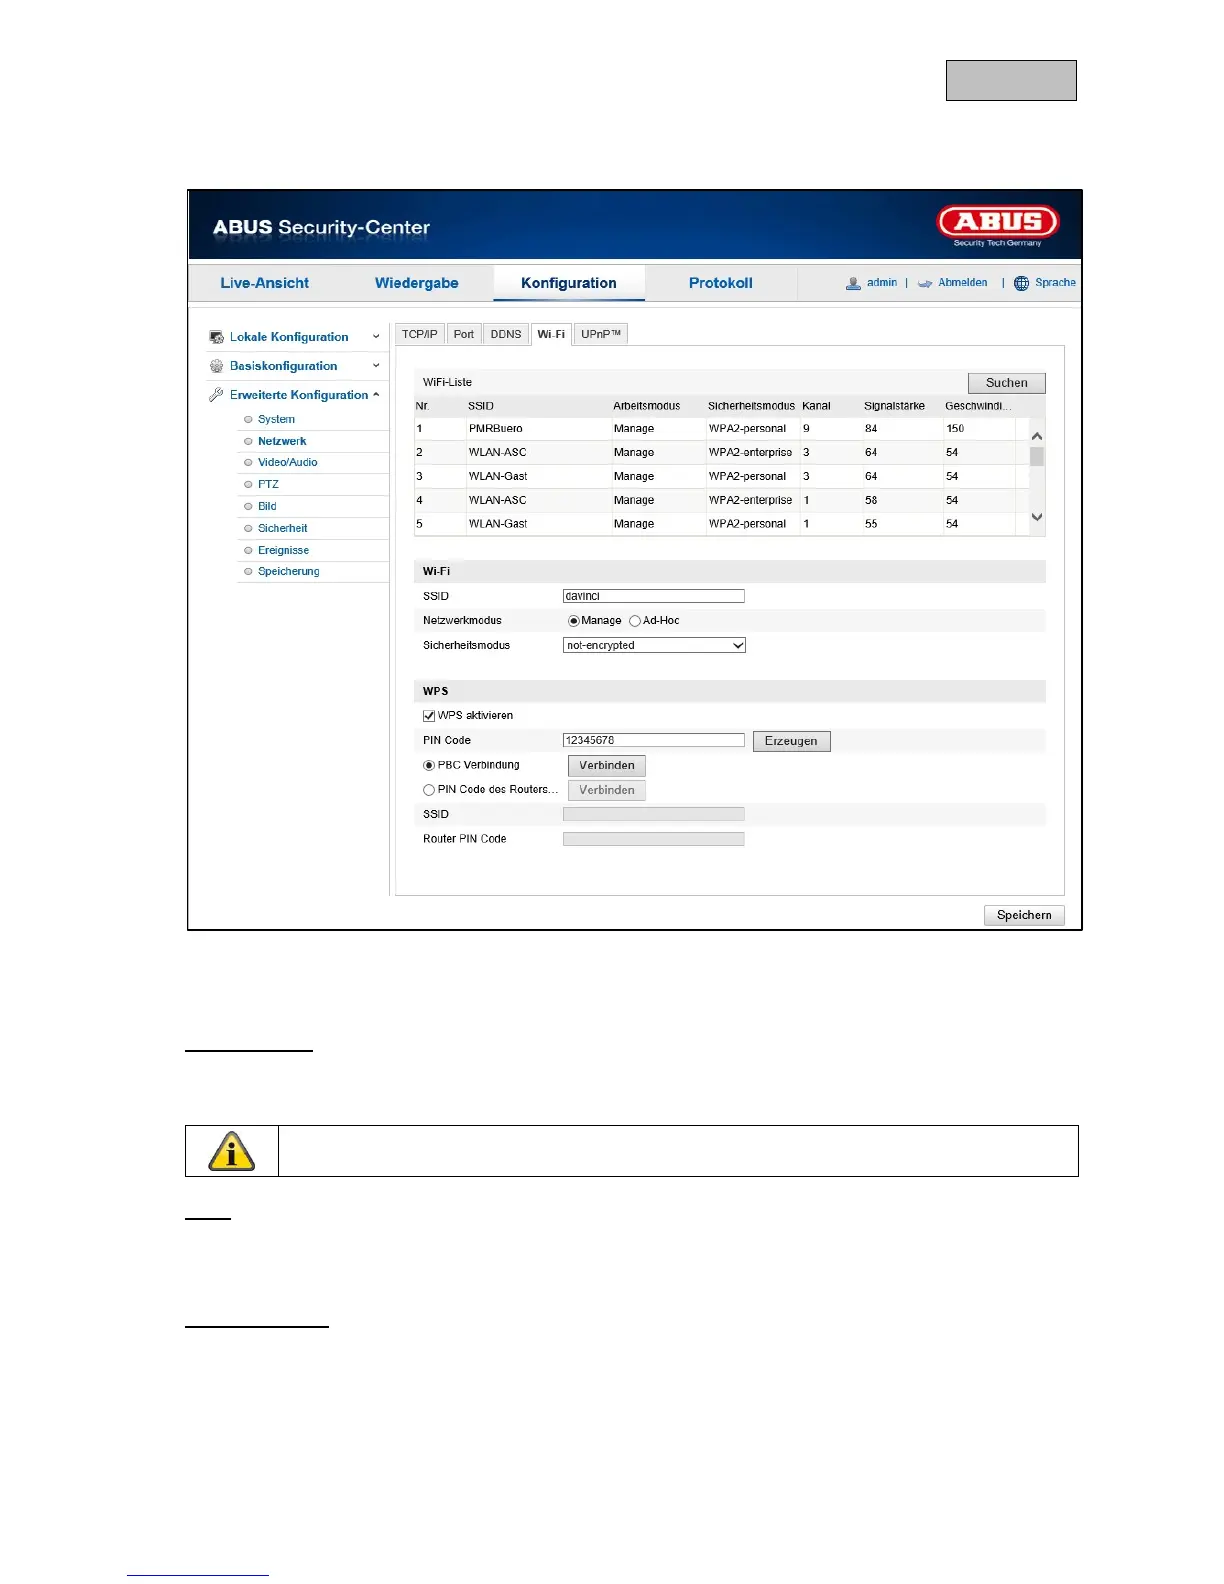
Task: Click the Basiskonfiguration gear icon
Action: click(x=217, y=366)
